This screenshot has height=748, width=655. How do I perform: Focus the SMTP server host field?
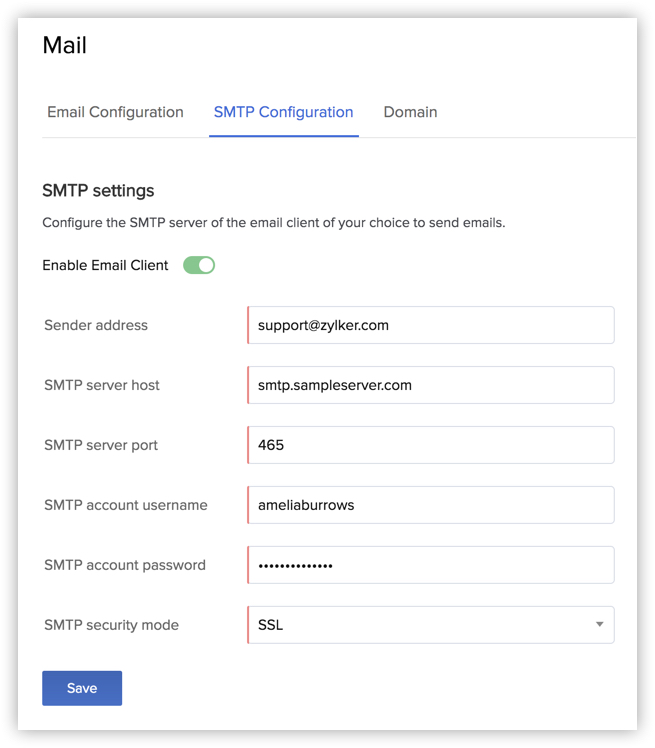tap(431, 385)
